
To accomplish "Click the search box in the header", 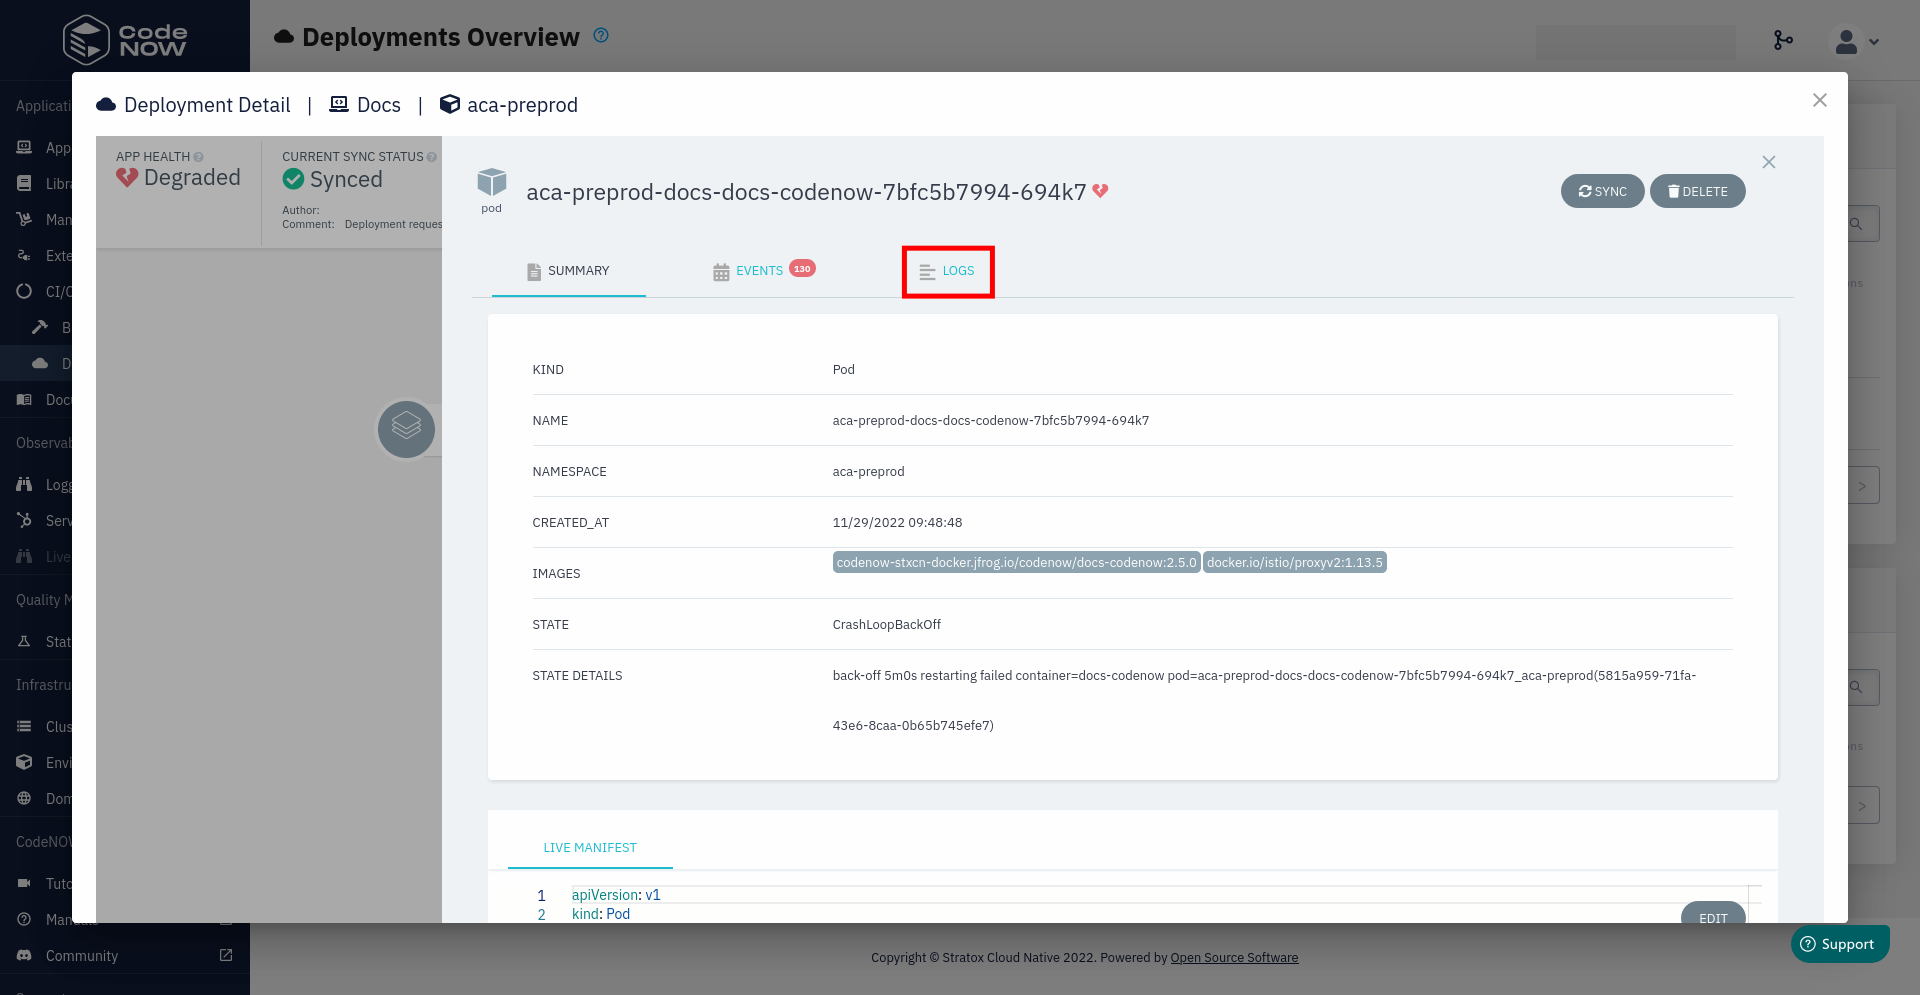I will (1635, 42).
